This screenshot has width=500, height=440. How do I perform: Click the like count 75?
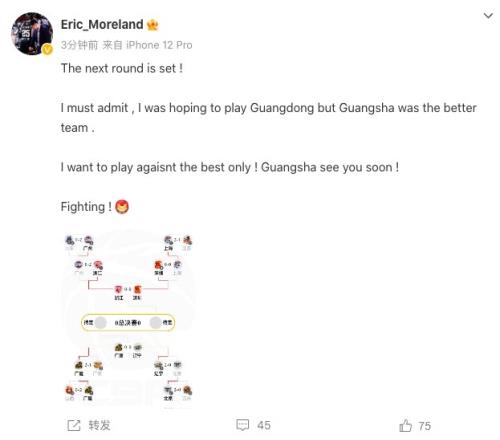(425, 426)
